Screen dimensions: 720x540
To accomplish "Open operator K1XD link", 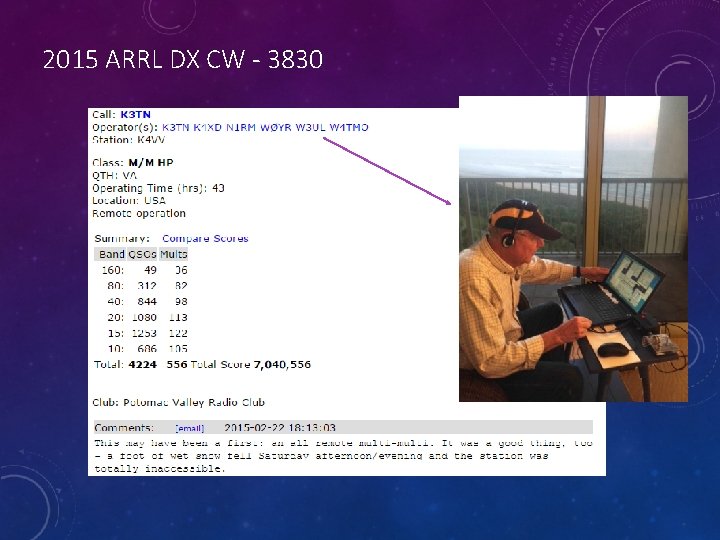I will (207, 127).
